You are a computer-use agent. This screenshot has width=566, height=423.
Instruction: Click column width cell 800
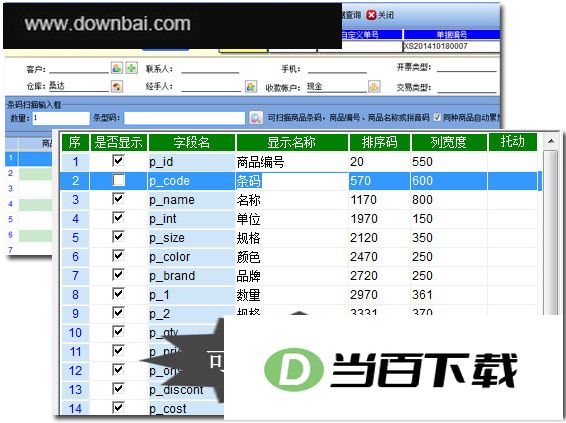point(449,200)
